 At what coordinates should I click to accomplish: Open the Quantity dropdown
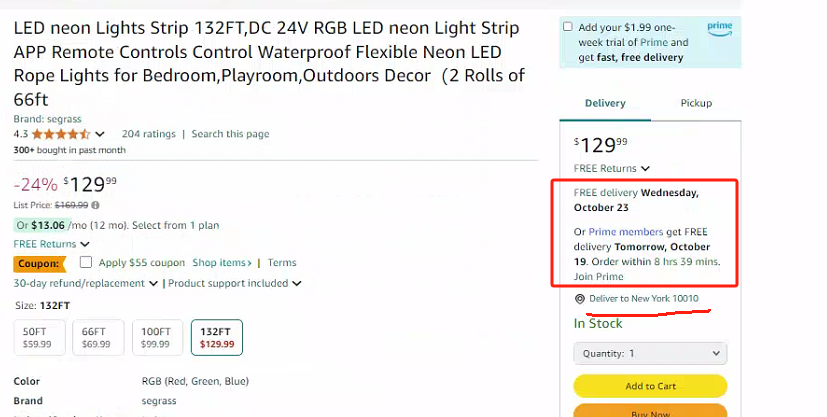click(x=649, y=353)
